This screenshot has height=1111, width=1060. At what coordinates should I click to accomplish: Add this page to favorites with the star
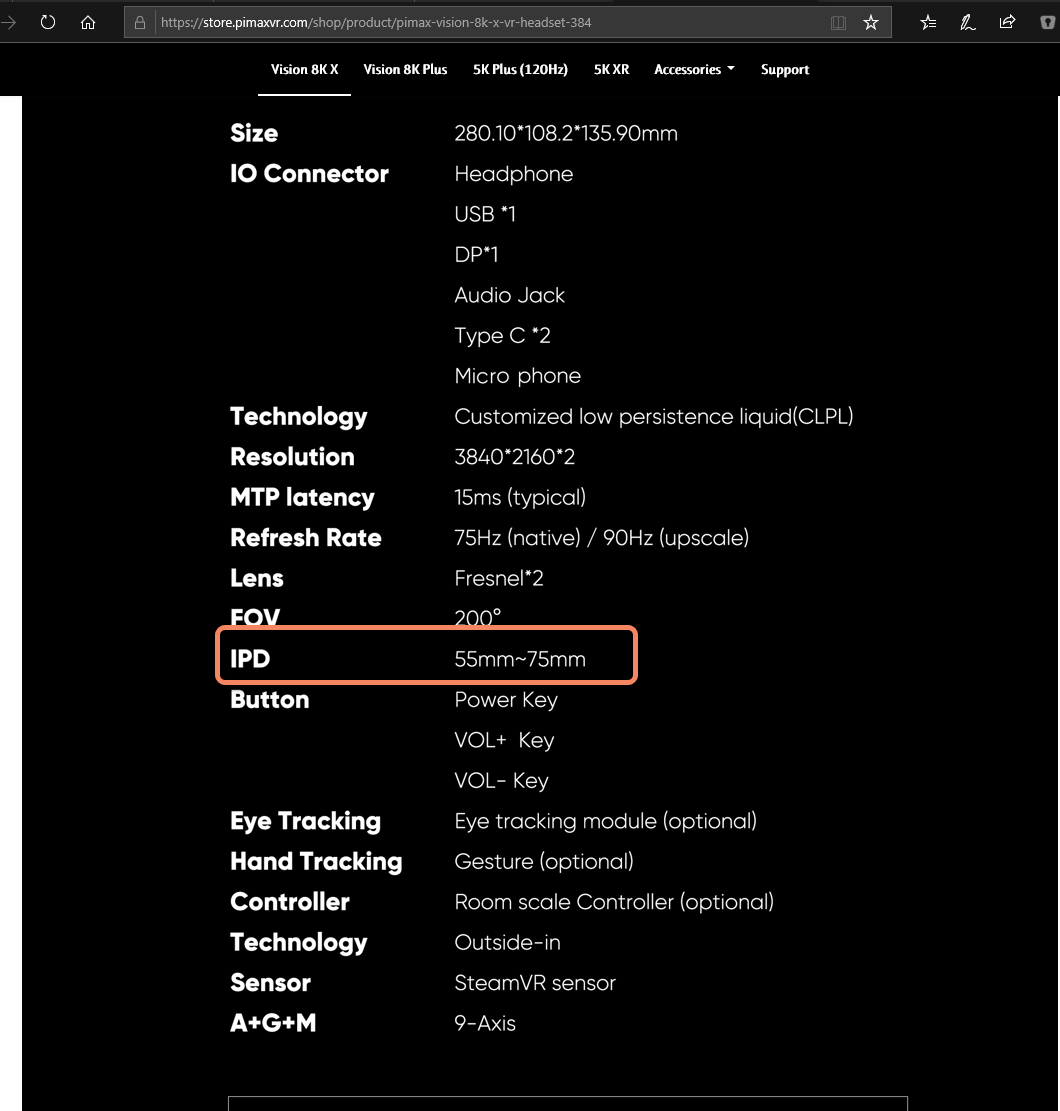click(x=871, y=23)
